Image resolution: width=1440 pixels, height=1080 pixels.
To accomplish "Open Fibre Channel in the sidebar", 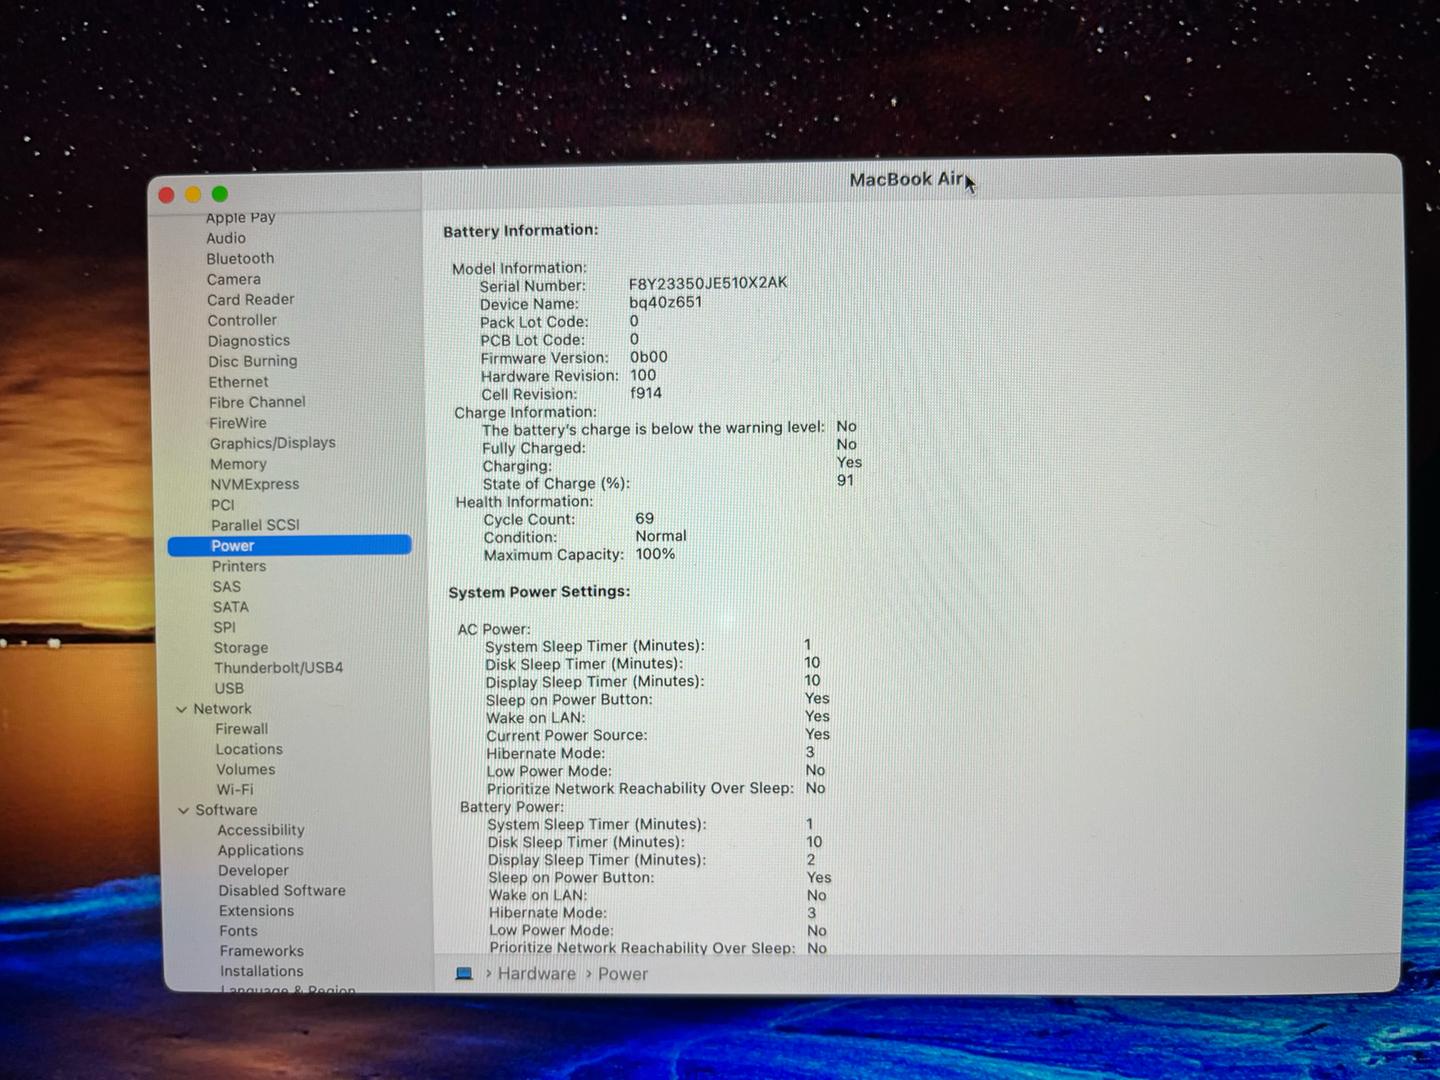I will (x=257, y=402).
